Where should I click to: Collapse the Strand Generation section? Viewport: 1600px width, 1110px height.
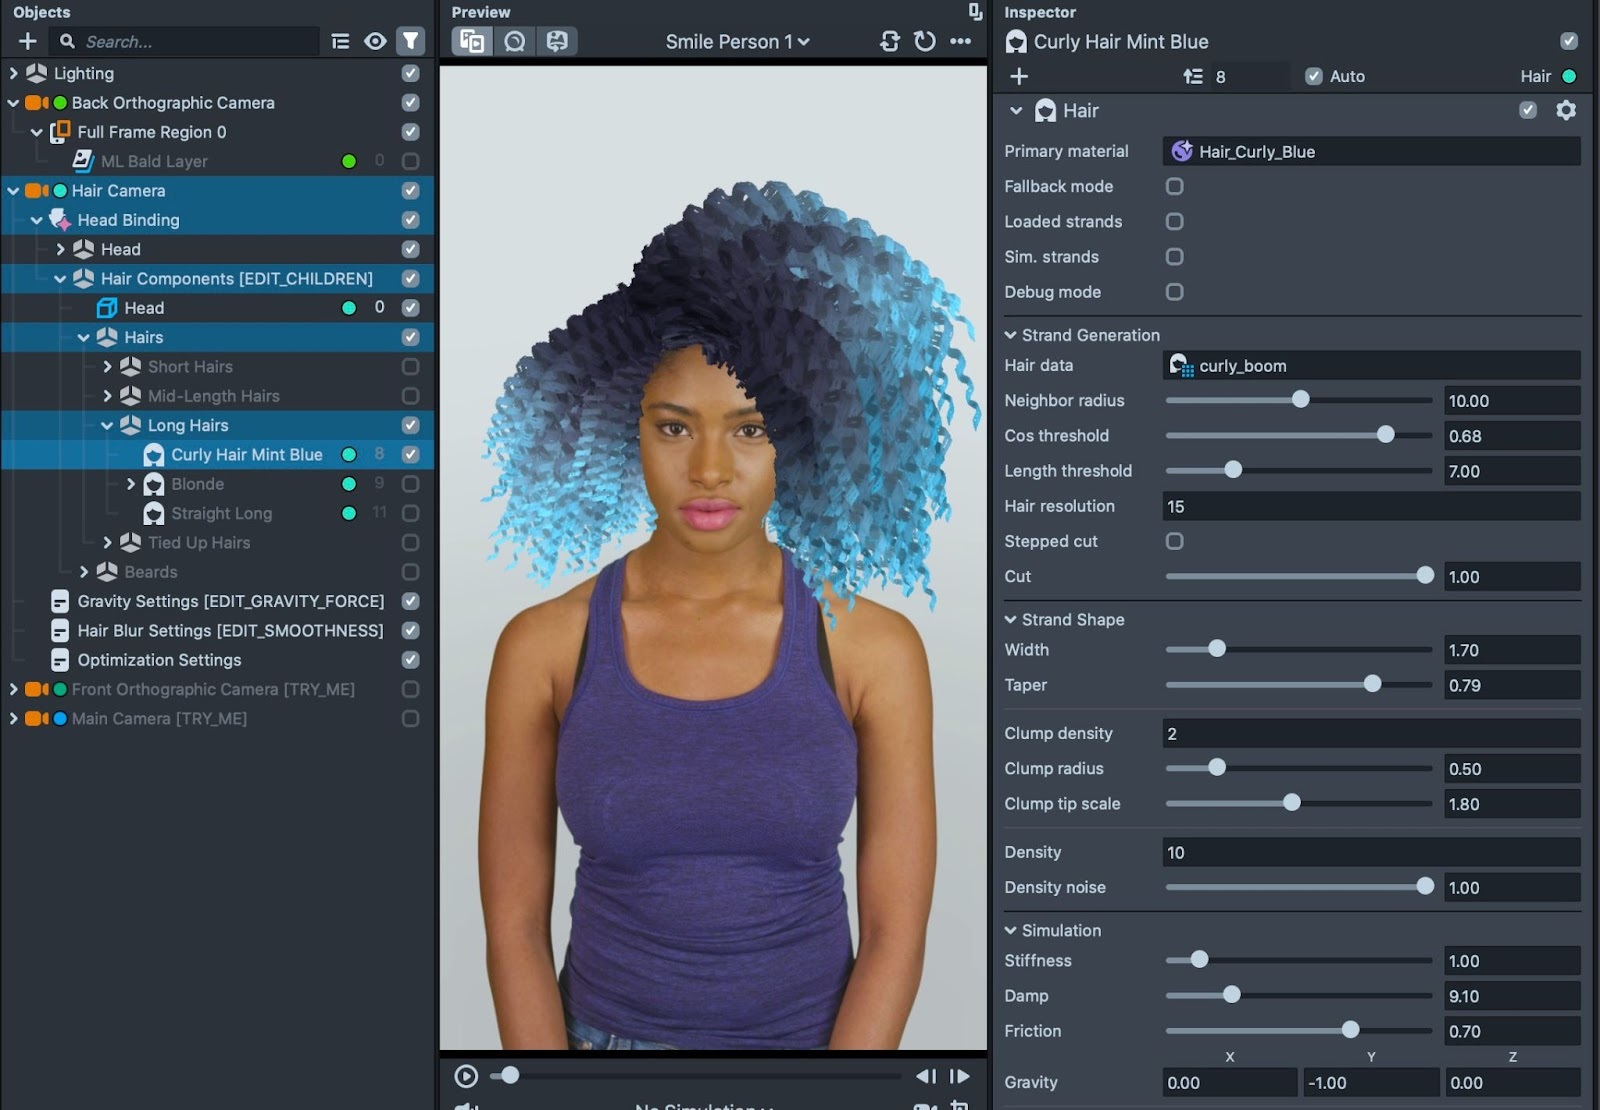1011,335
